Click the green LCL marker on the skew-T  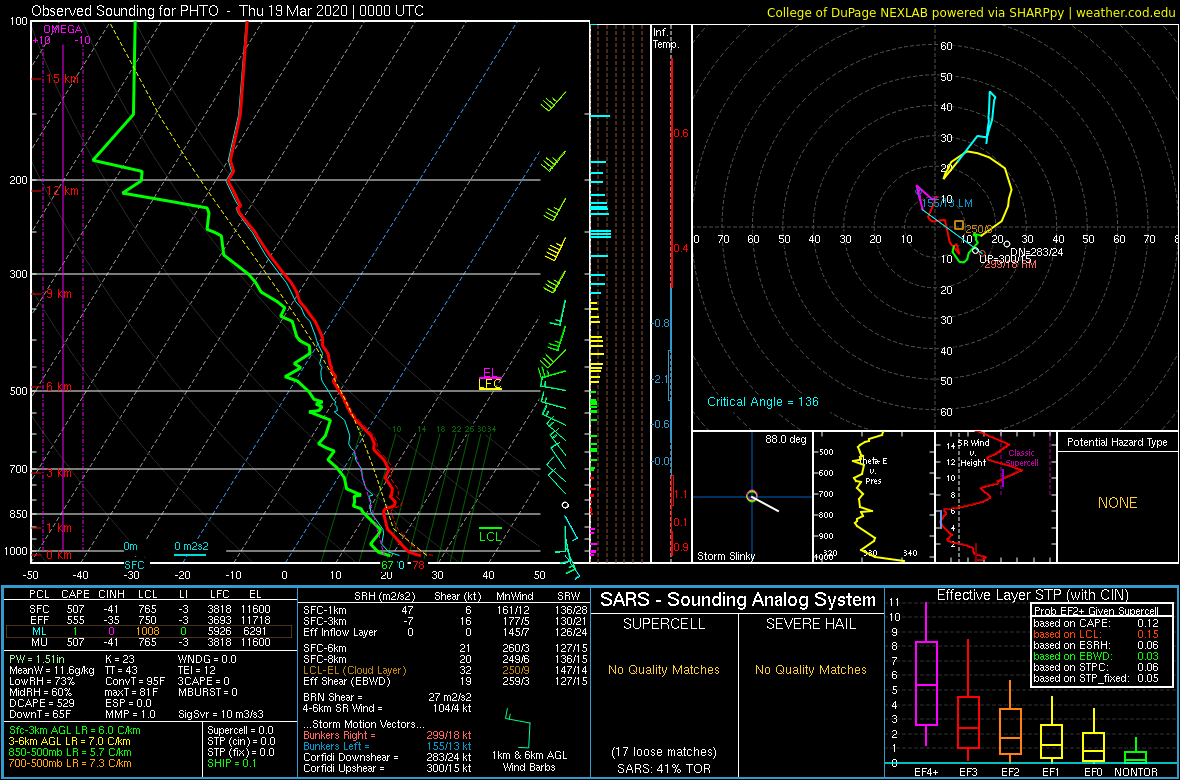pos(490,534)
